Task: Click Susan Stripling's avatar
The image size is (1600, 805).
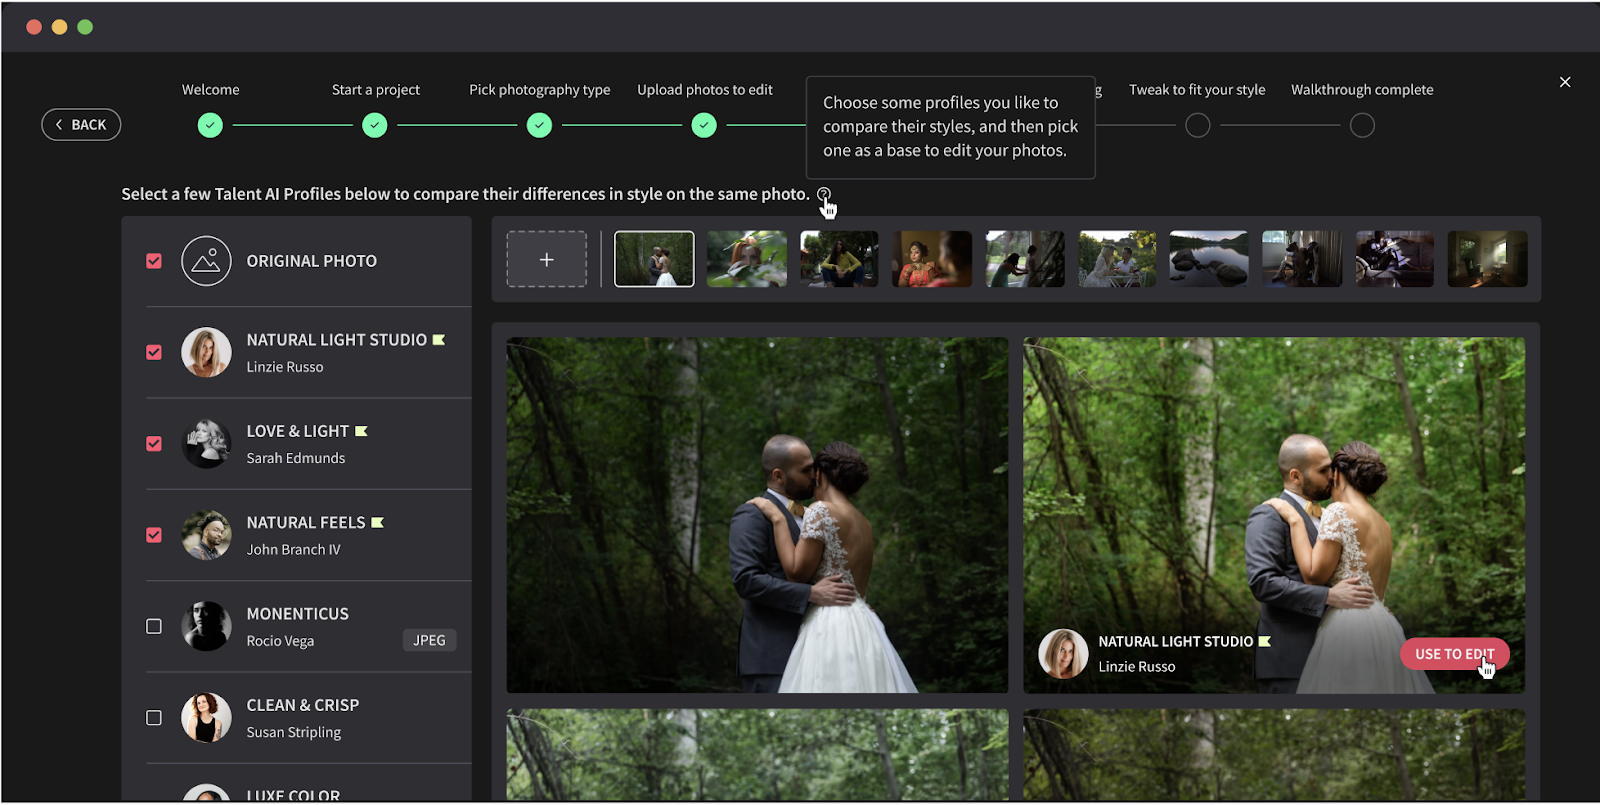Action: 206,718
